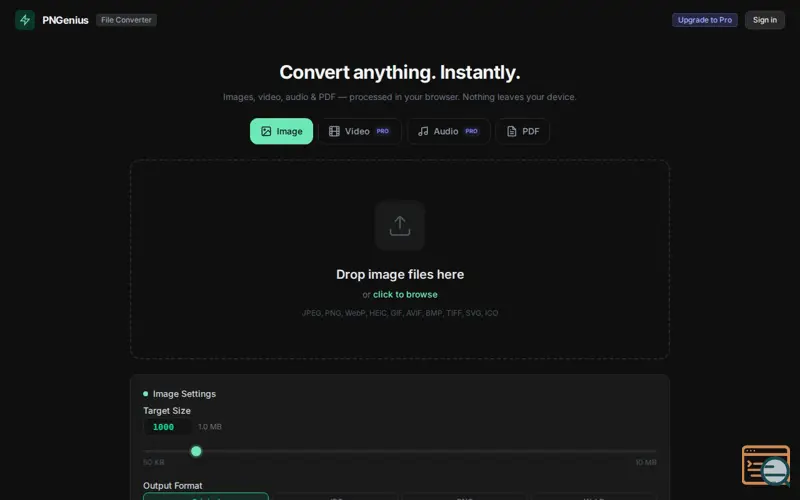The image size is (800, 500).
Task: Click the Target Size 1000 input field
Action: [168, 427]
